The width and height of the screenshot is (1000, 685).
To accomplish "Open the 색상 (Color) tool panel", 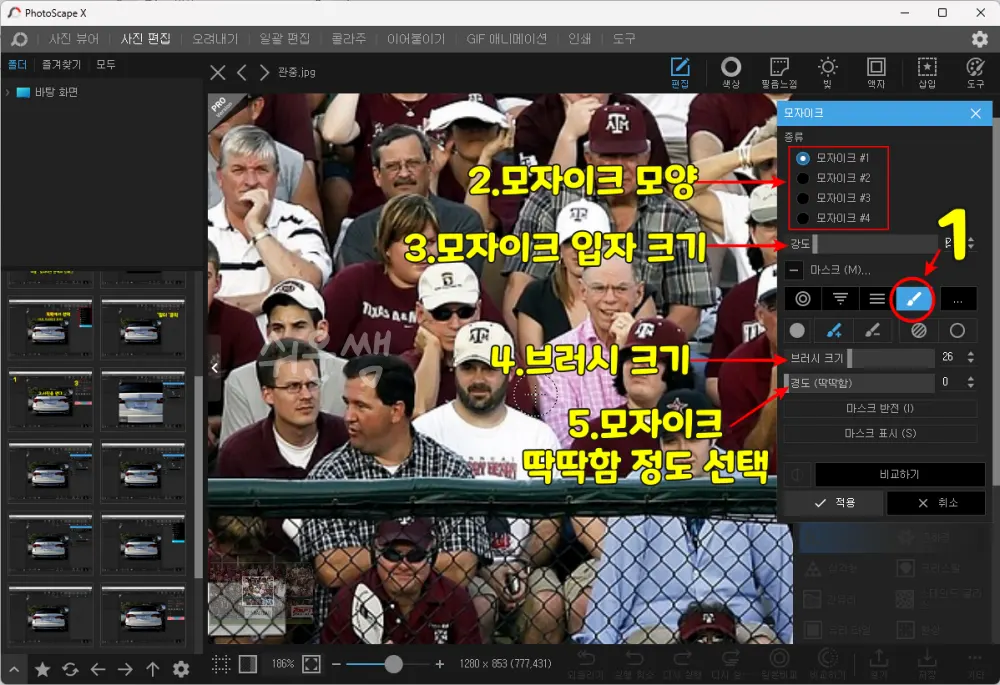I will click(x=731, y=71).
